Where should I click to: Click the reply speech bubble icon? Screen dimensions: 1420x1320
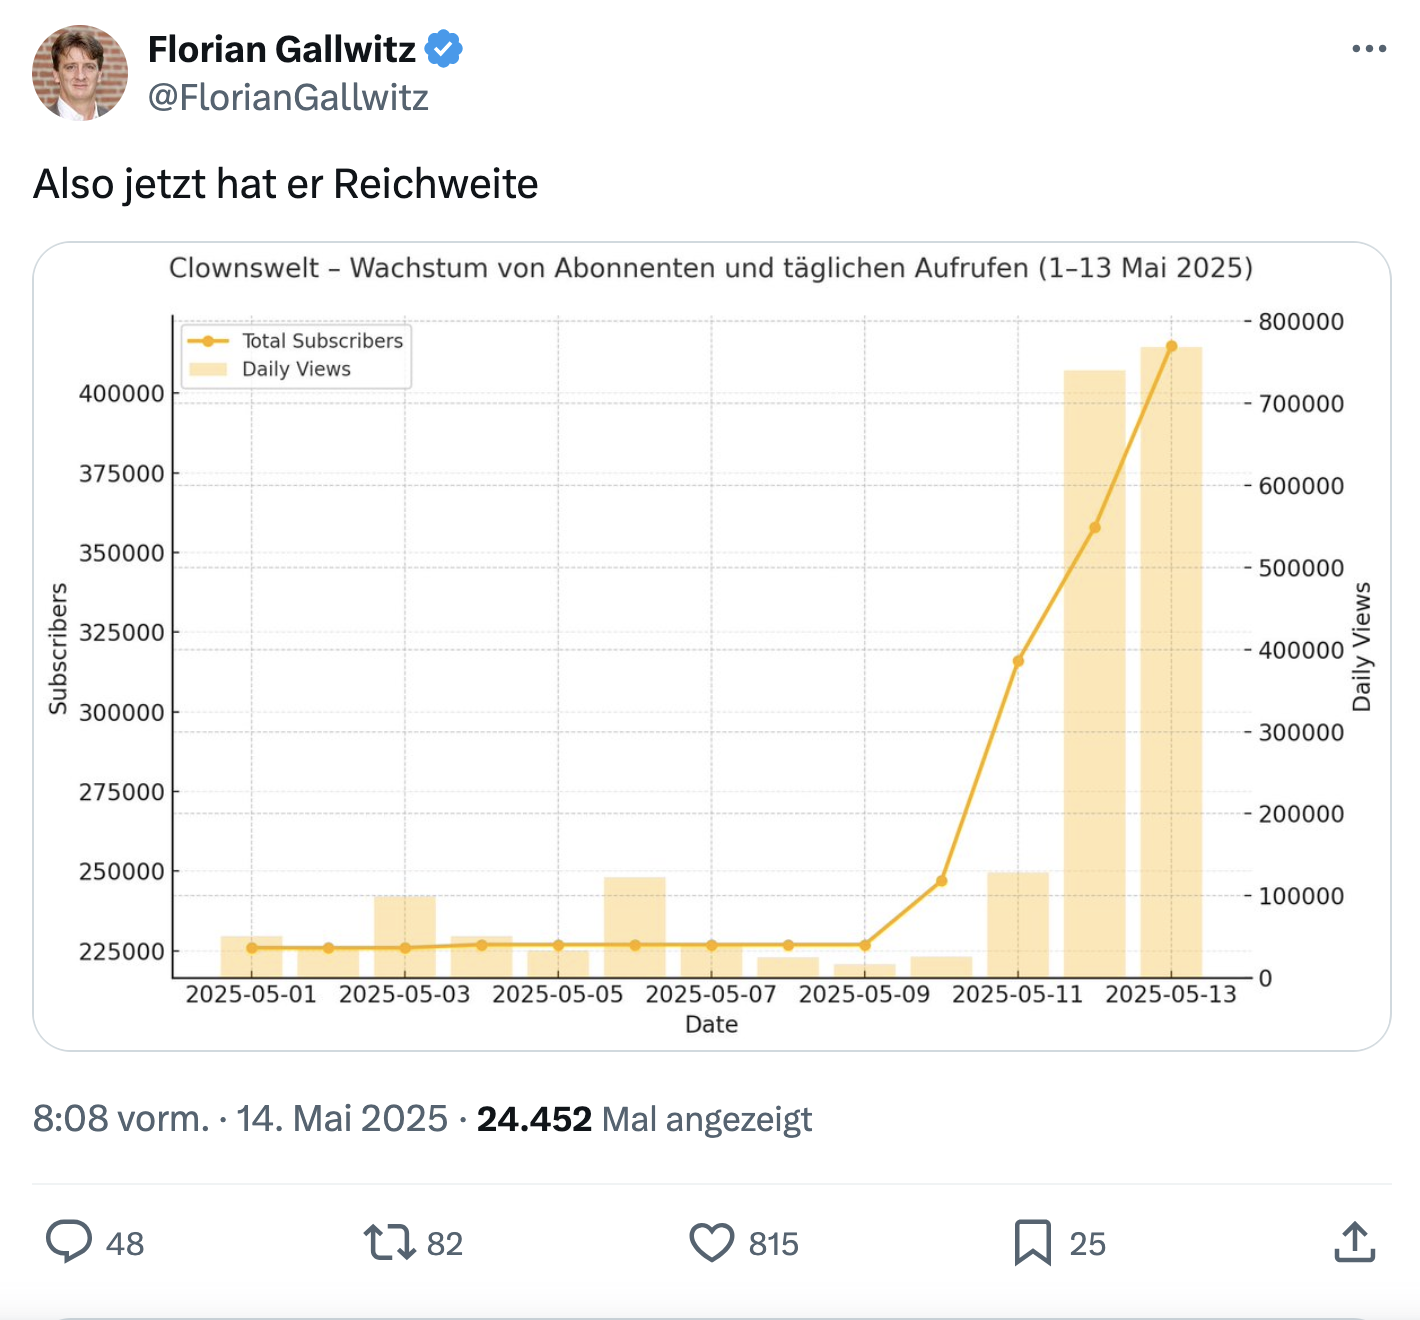69,1242
